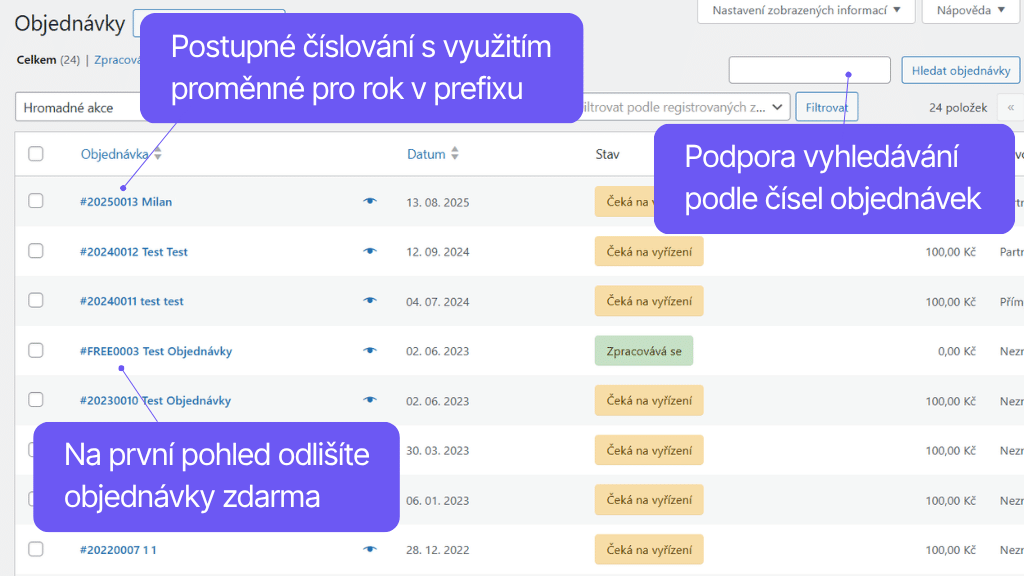Click inside the order search field
Viewport: 1024px width, 576px height.
click(809, 70)
